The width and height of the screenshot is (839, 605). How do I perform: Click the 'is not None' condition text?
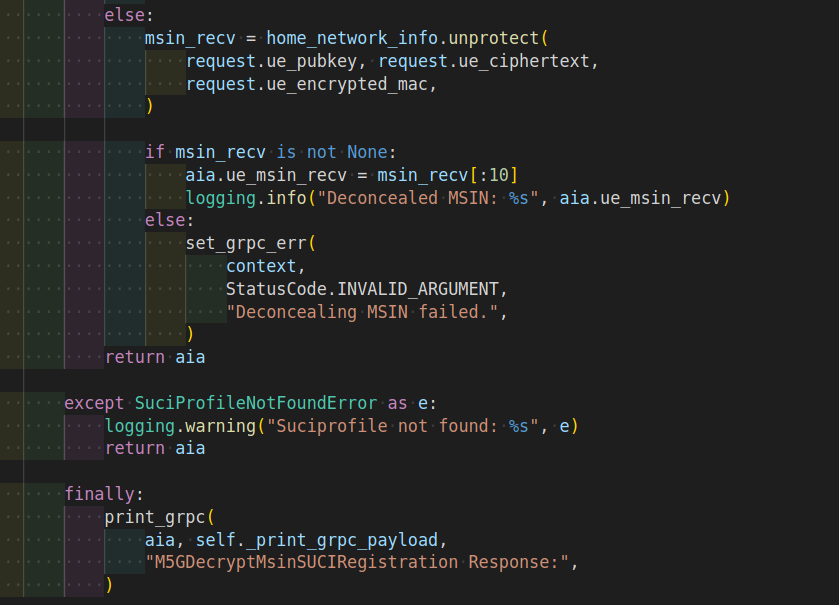[332, 152]
